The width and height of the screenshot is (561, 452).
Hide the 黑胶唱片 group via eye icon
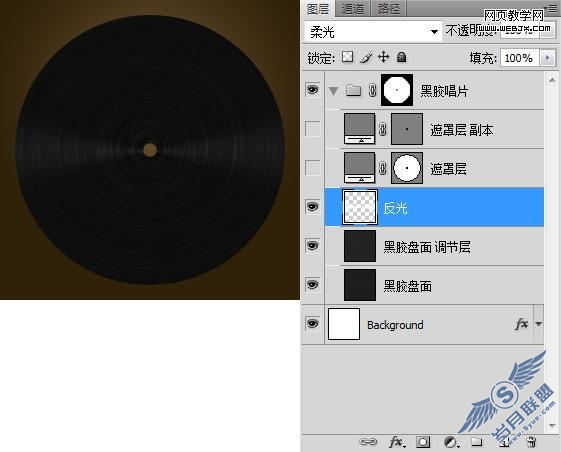click(312, 89)
